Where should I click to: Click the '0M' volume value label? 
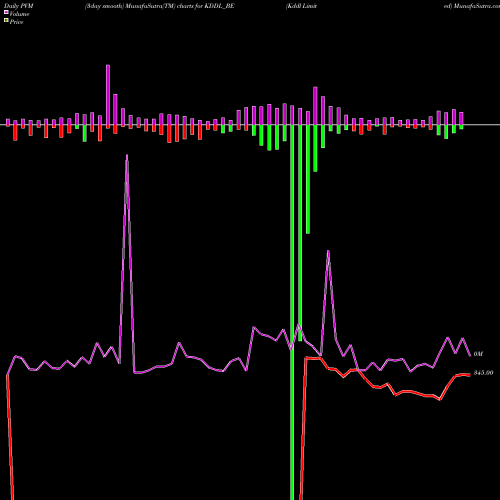pos(478,354)
